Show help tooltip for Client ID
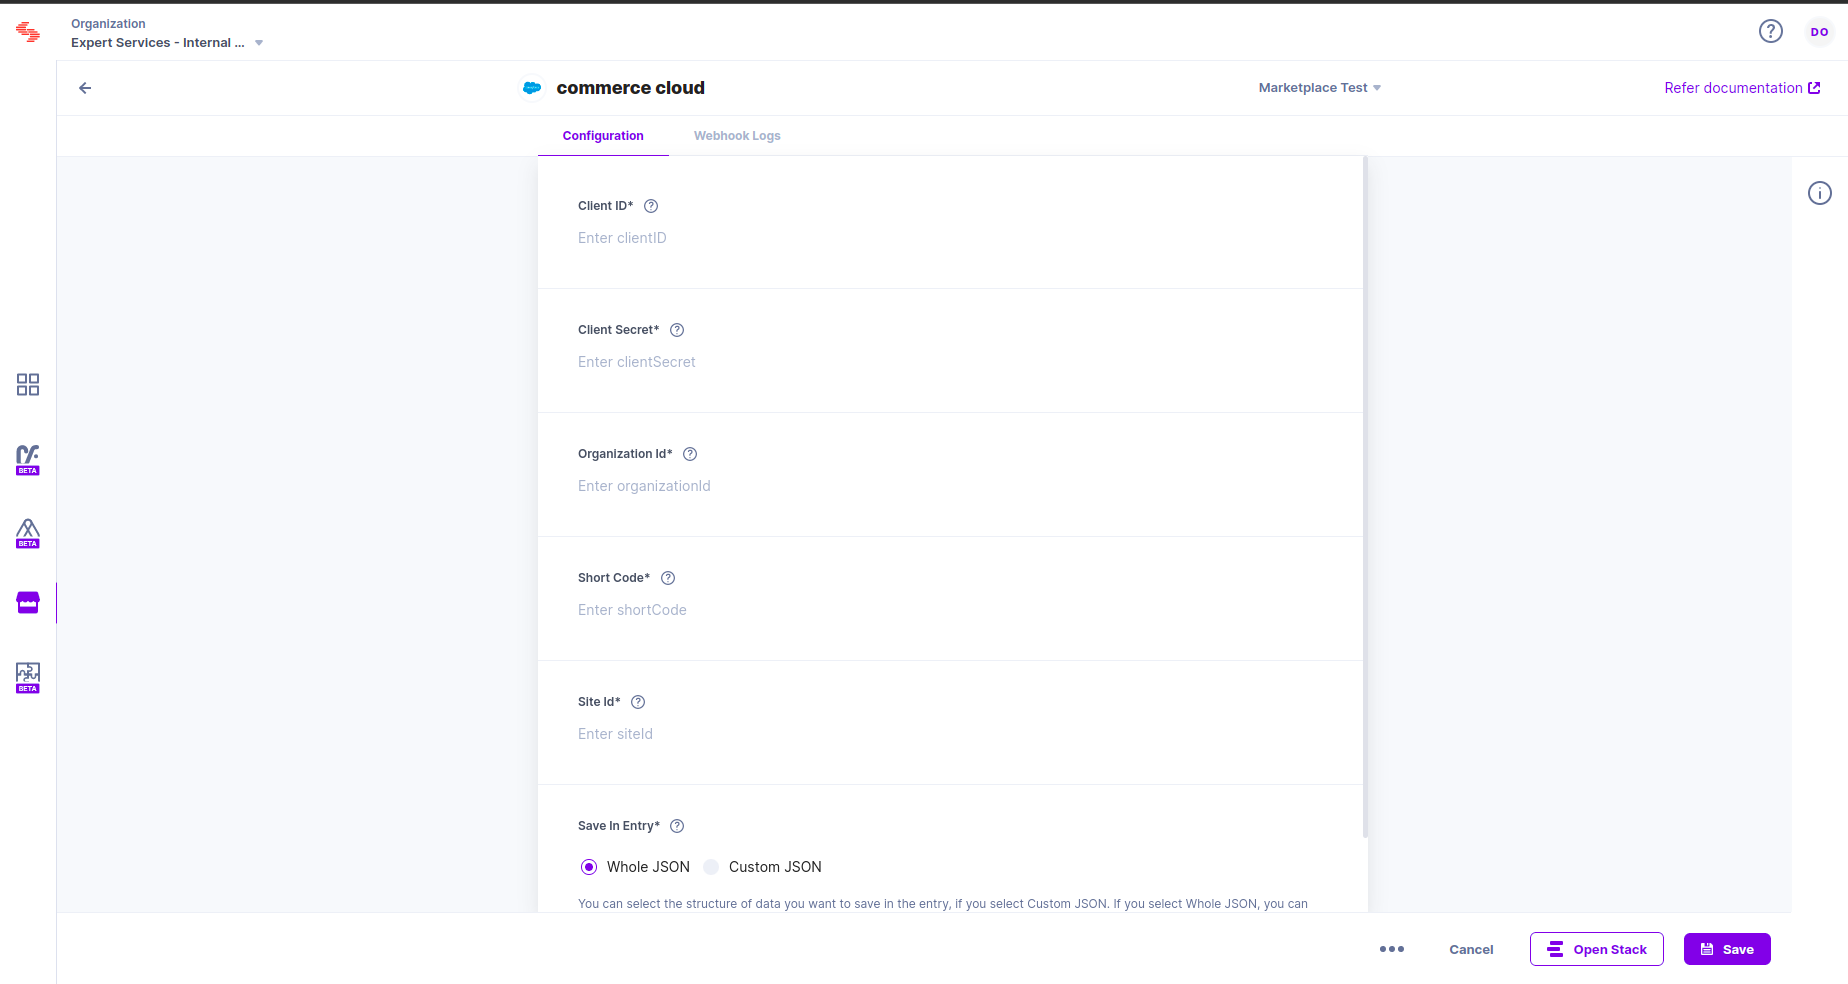This screenshot has height=984, width=1848. click(x=651, y=206)
